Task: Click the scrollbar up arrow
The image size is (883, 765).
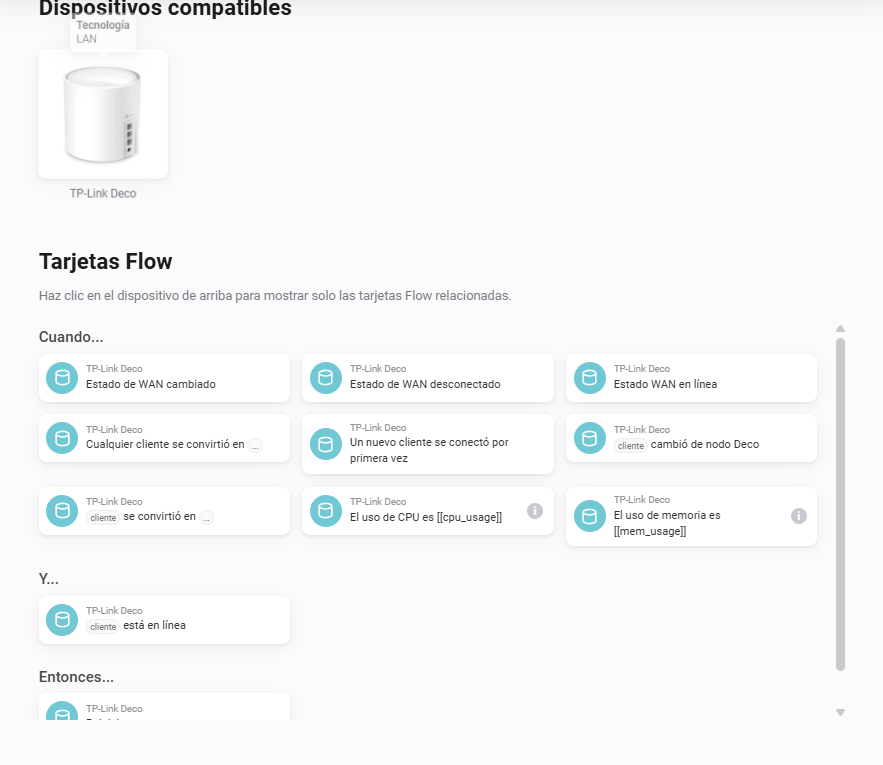Action: 841,328
